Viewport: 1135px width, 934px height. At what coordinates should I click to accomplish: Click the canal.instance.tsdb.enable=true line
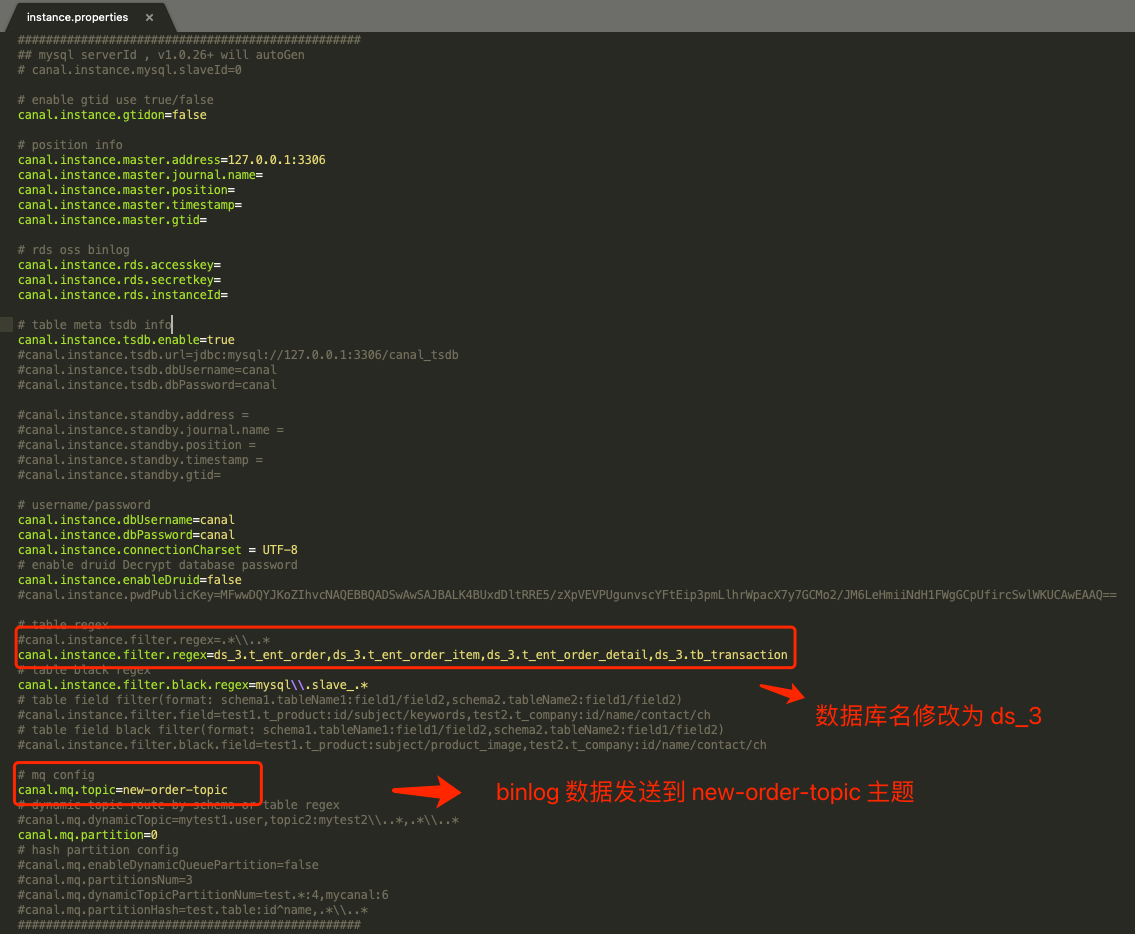[x=126, y=340]
